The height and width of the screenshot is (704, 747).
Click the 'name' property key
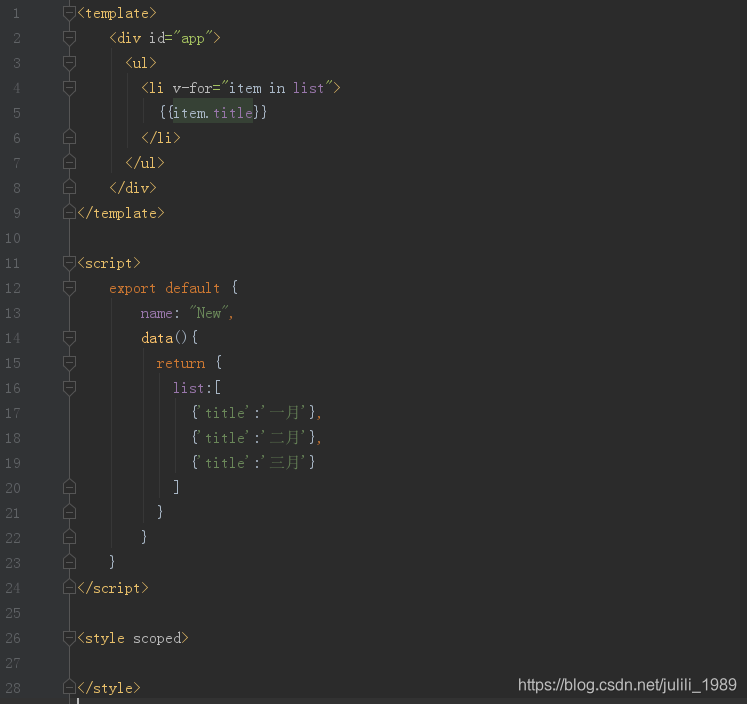pyautogui.click(x=157, y=313)
